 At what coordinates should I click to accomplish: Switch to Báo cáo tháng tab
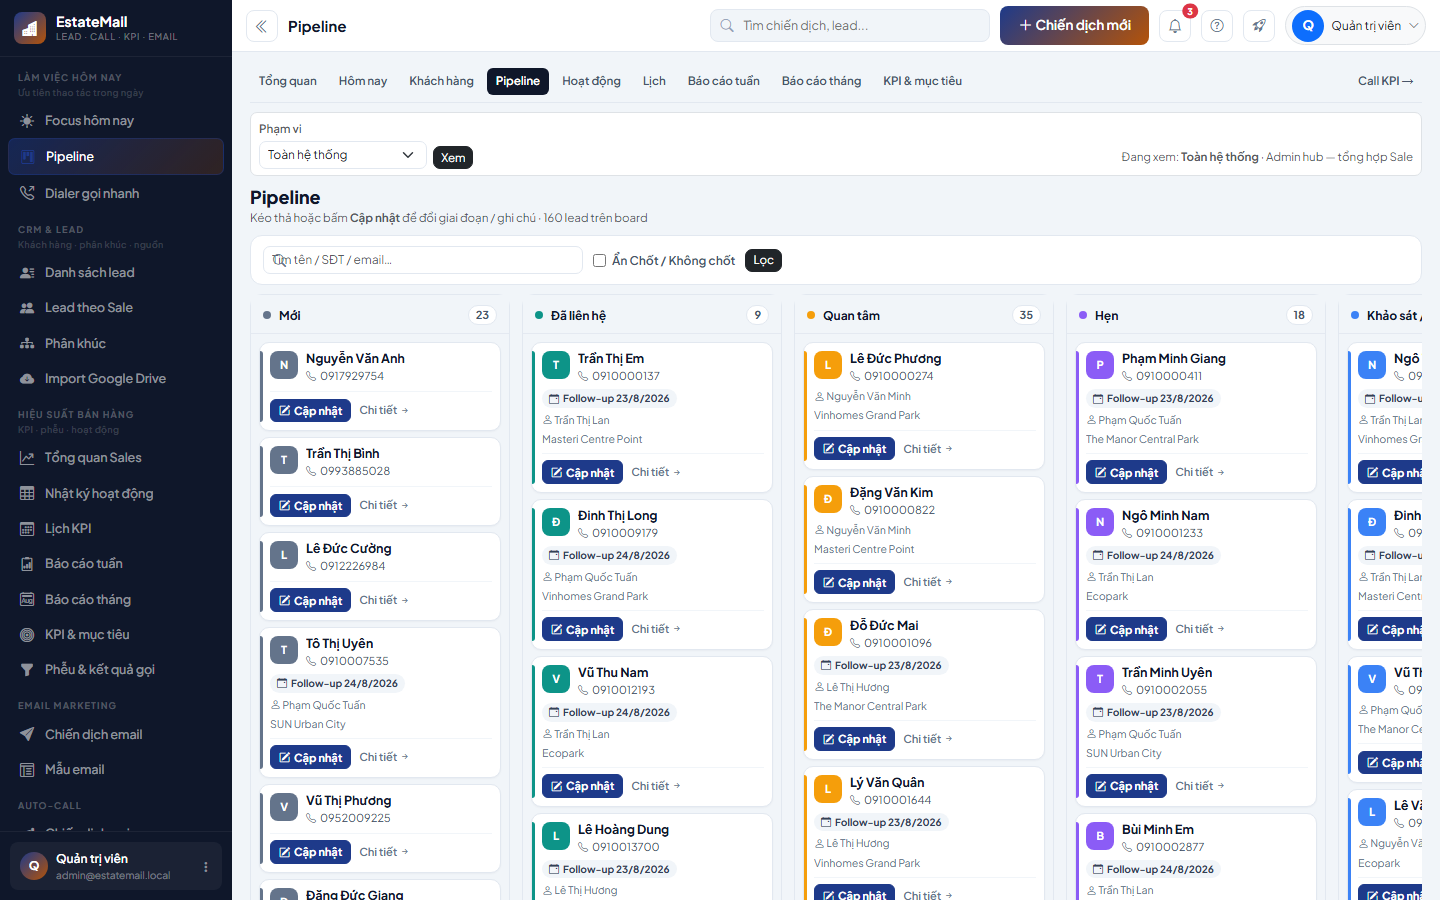821,81
